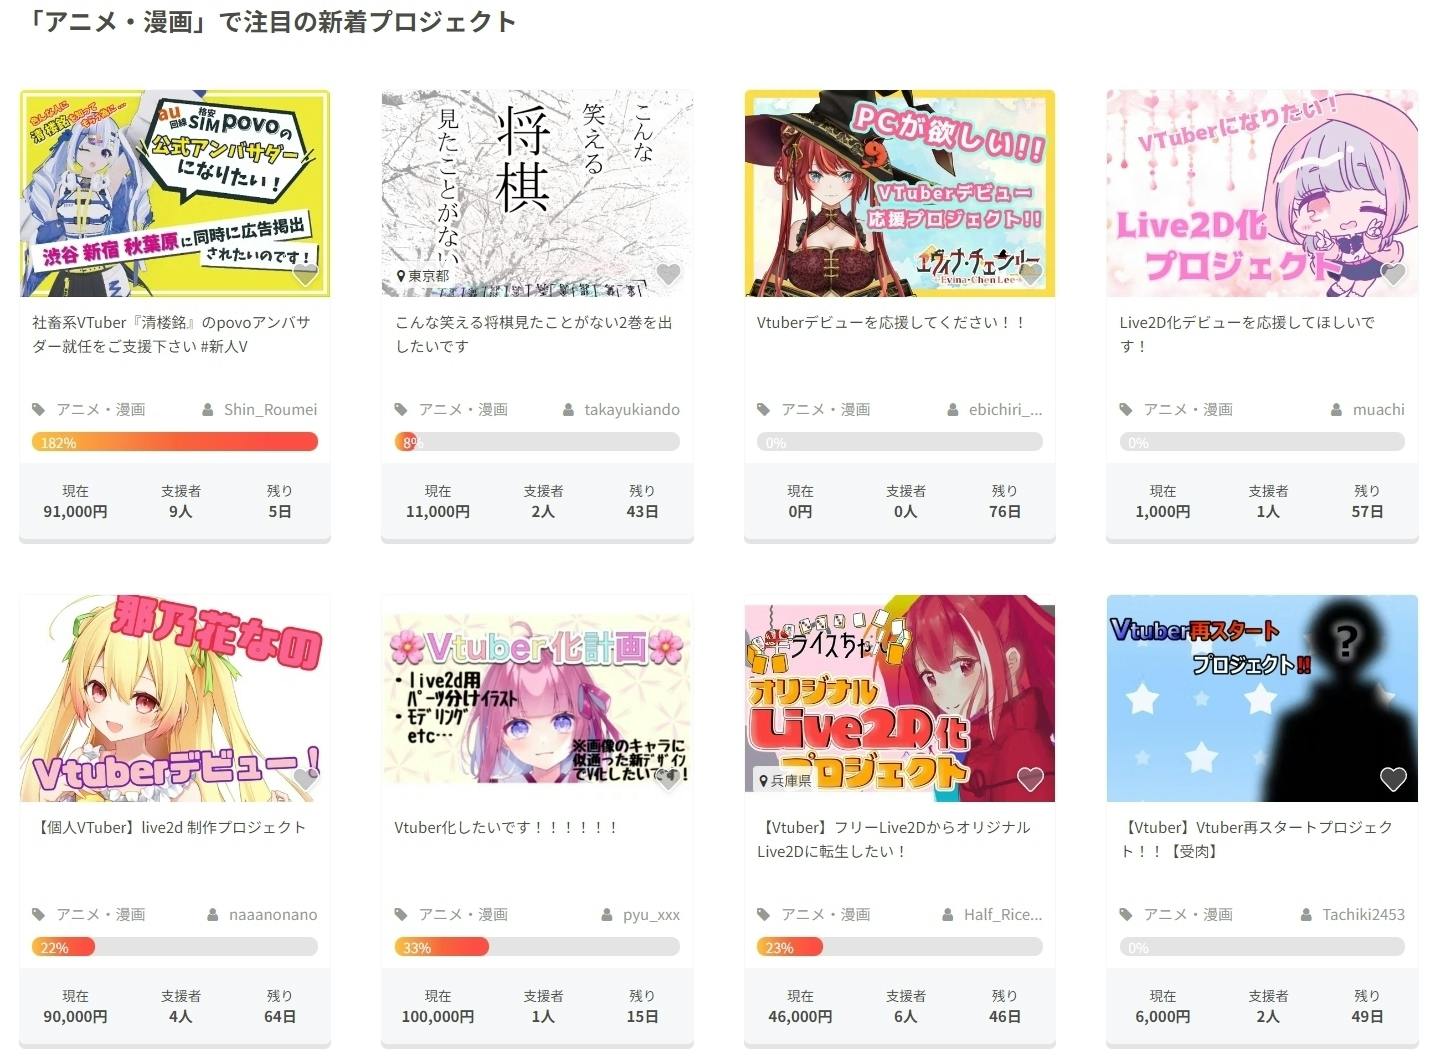Click the 33% progress bar on Vtuber化 project

tap(537, 947)
